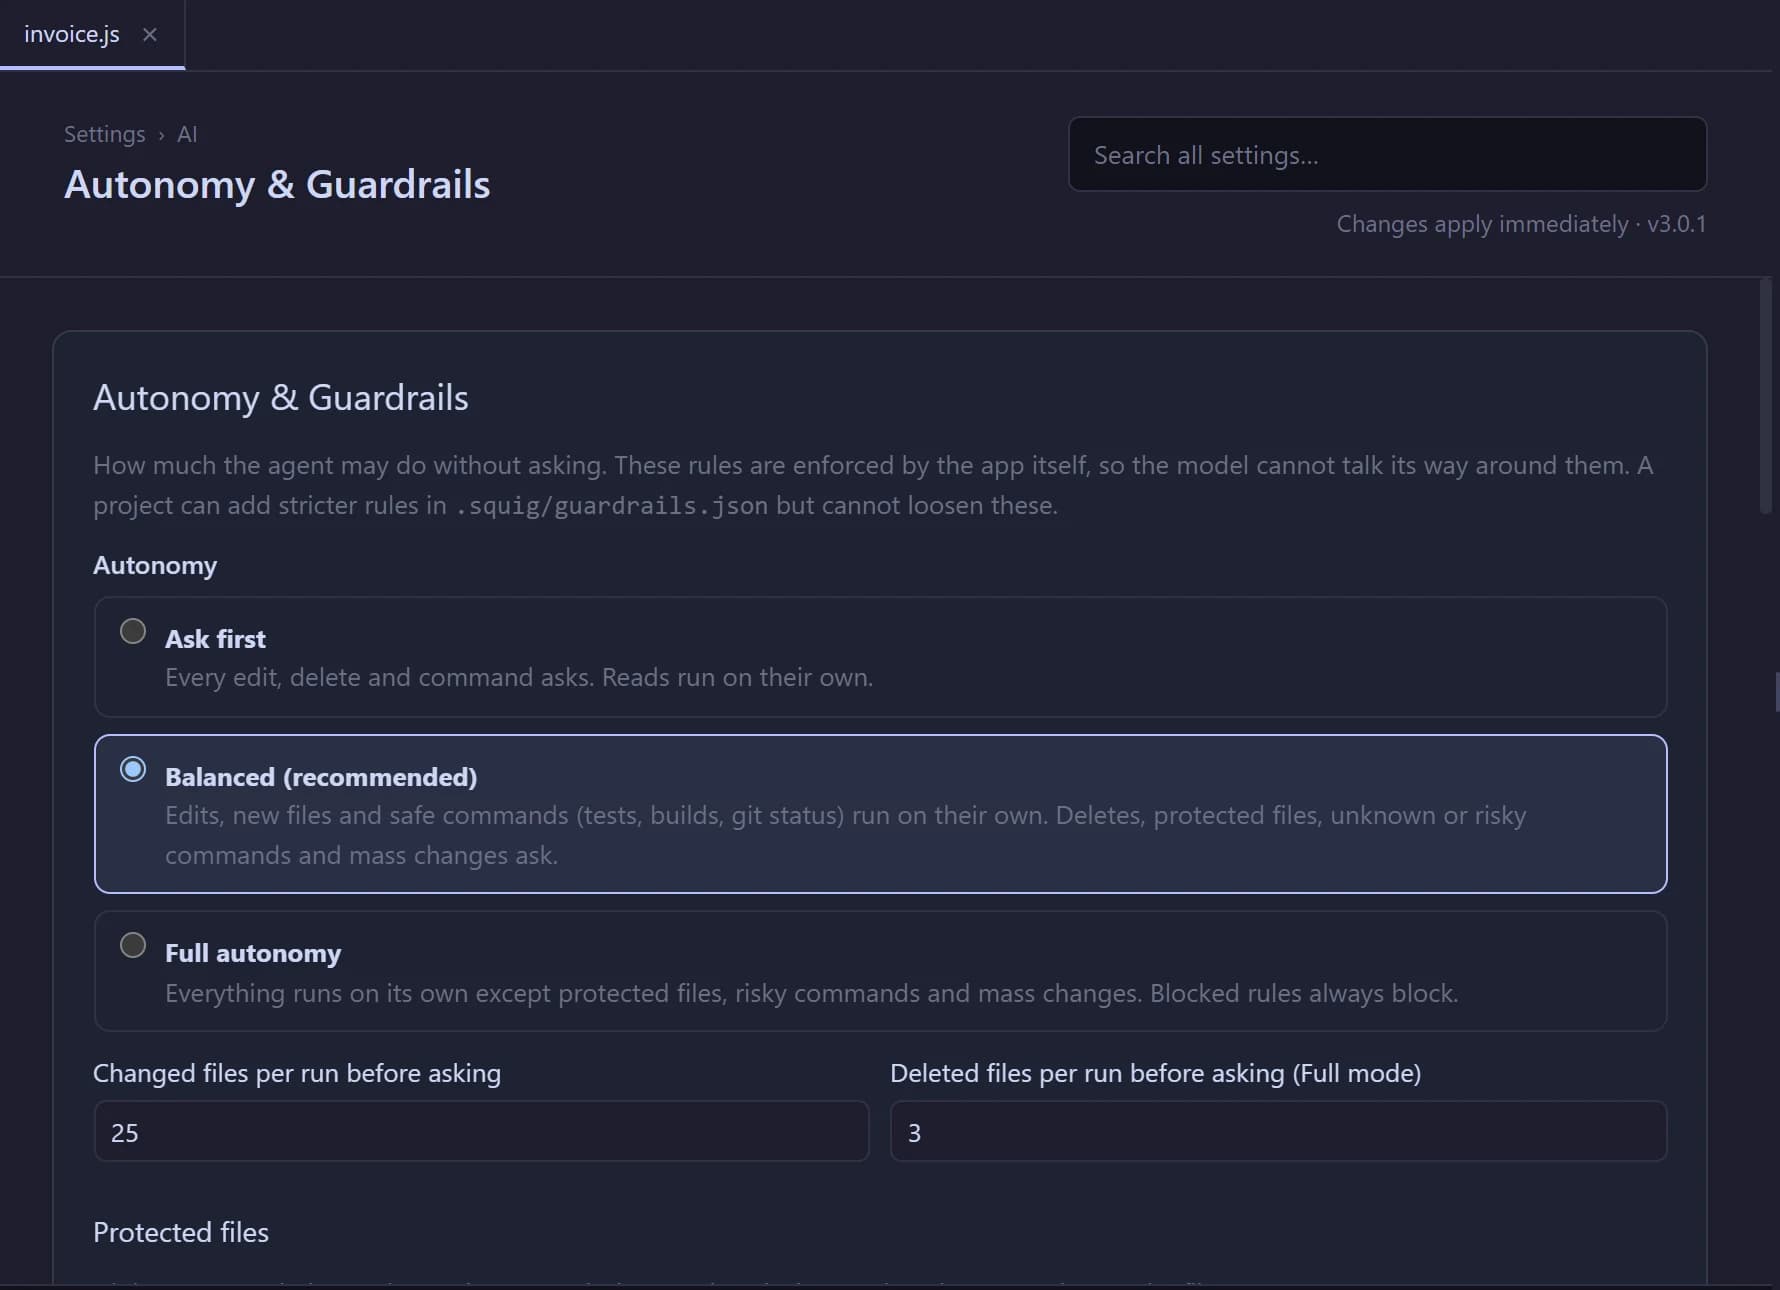The width and height of the screenshot is (1780, 1290).
Task: Choose the Full autonomy radio button
Action: point(133,945)
